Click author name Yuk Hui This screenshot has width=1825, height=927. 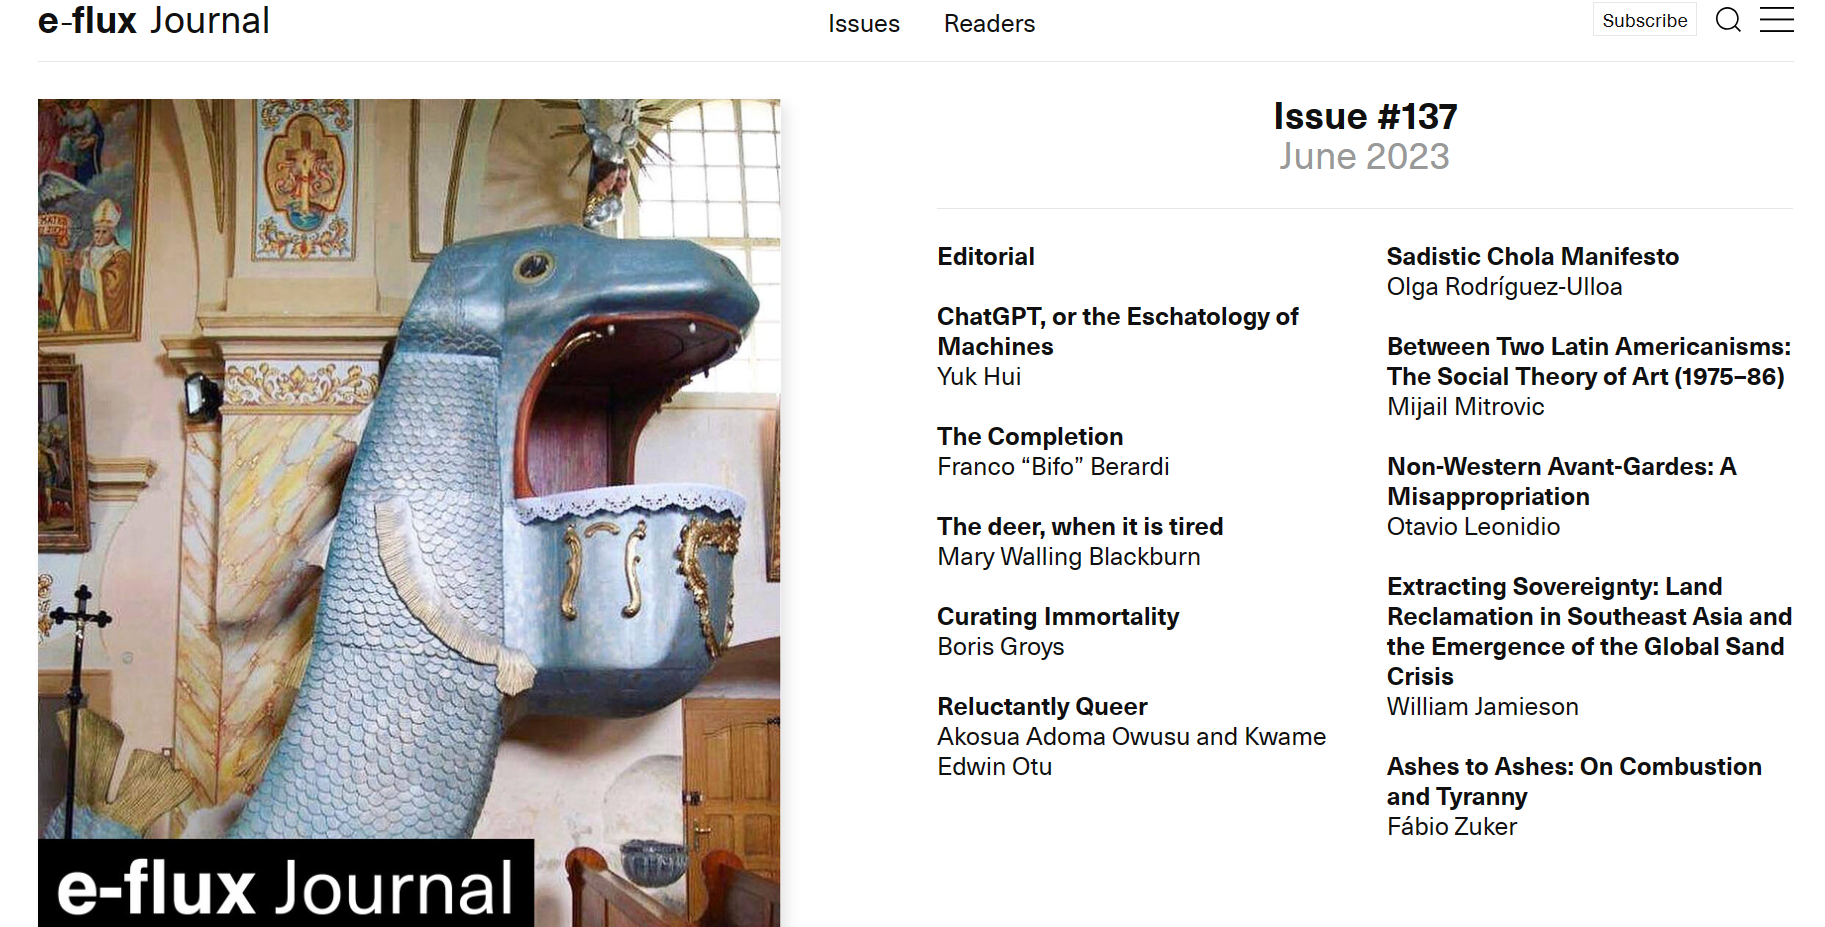click(x=979, y=377)
